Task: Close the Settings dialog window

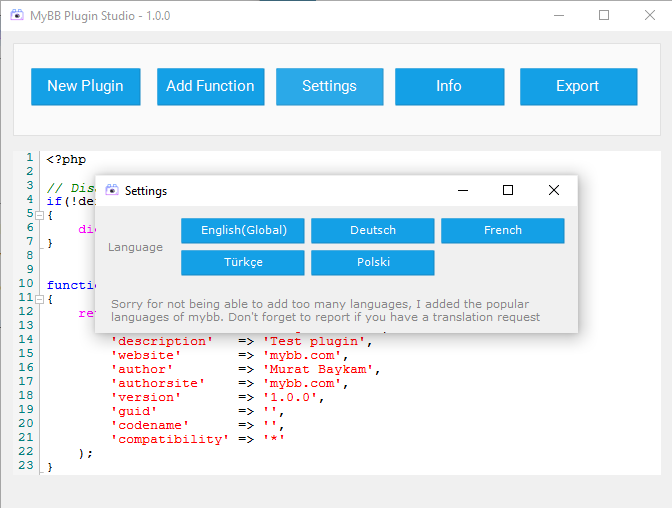Action: [554, 190]
